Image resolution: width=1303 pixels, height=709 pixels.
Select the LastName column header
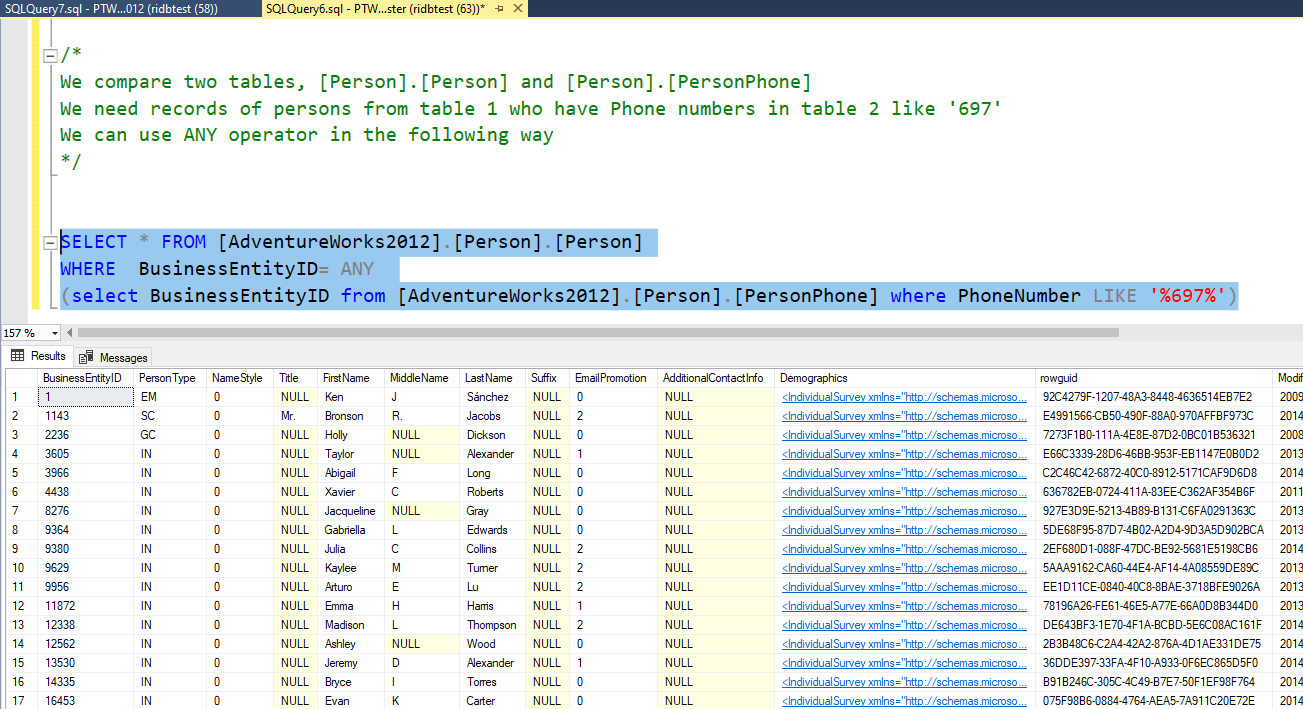(493, 378)
